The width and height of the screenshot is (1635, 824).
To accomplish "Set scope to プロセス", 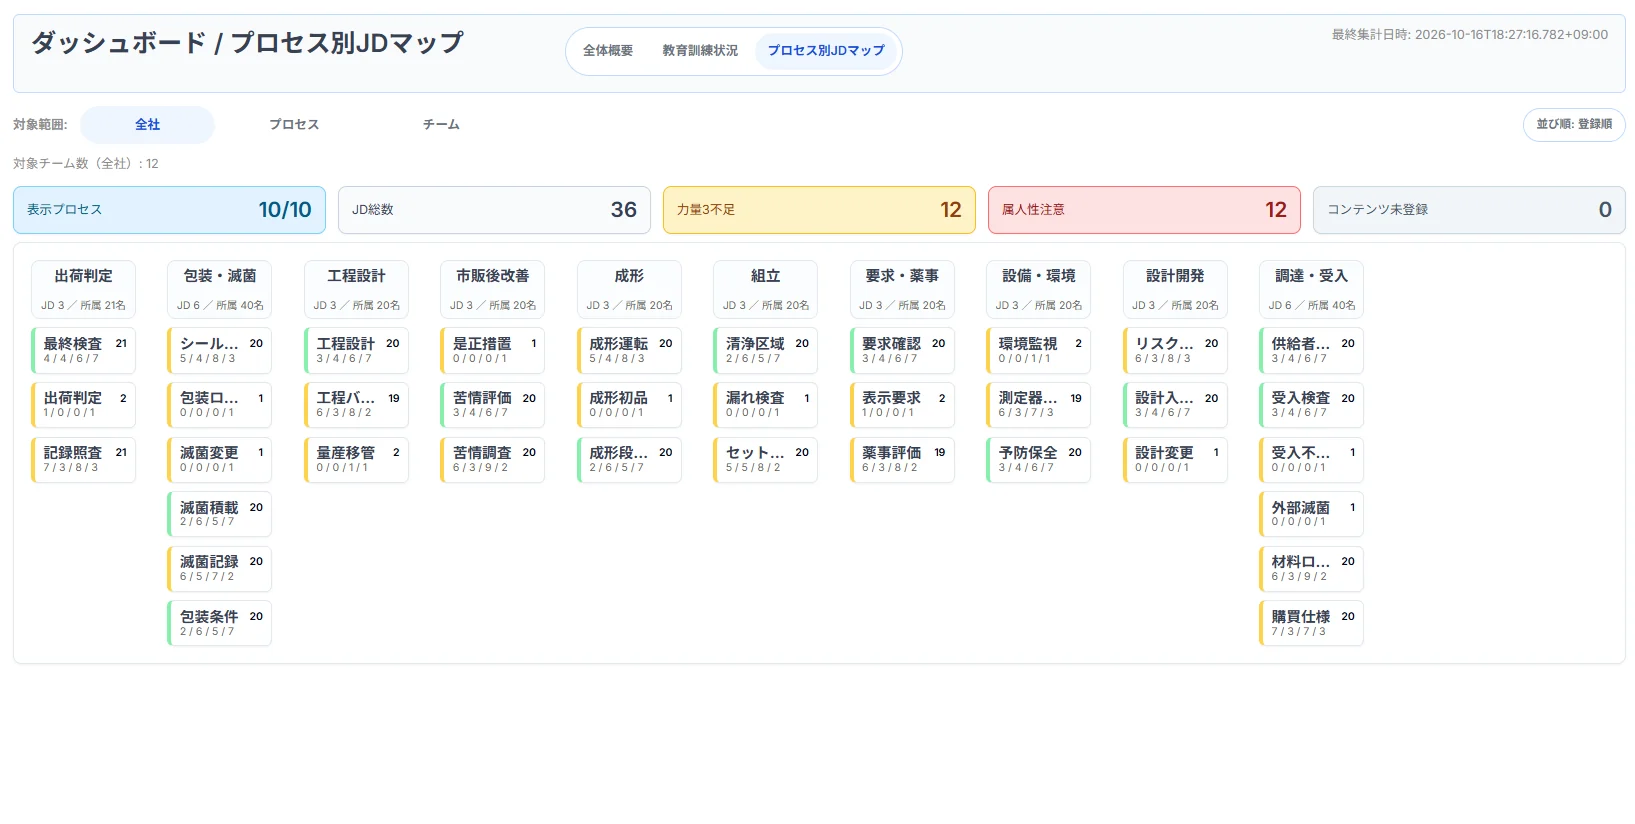I will coord(294,125).
